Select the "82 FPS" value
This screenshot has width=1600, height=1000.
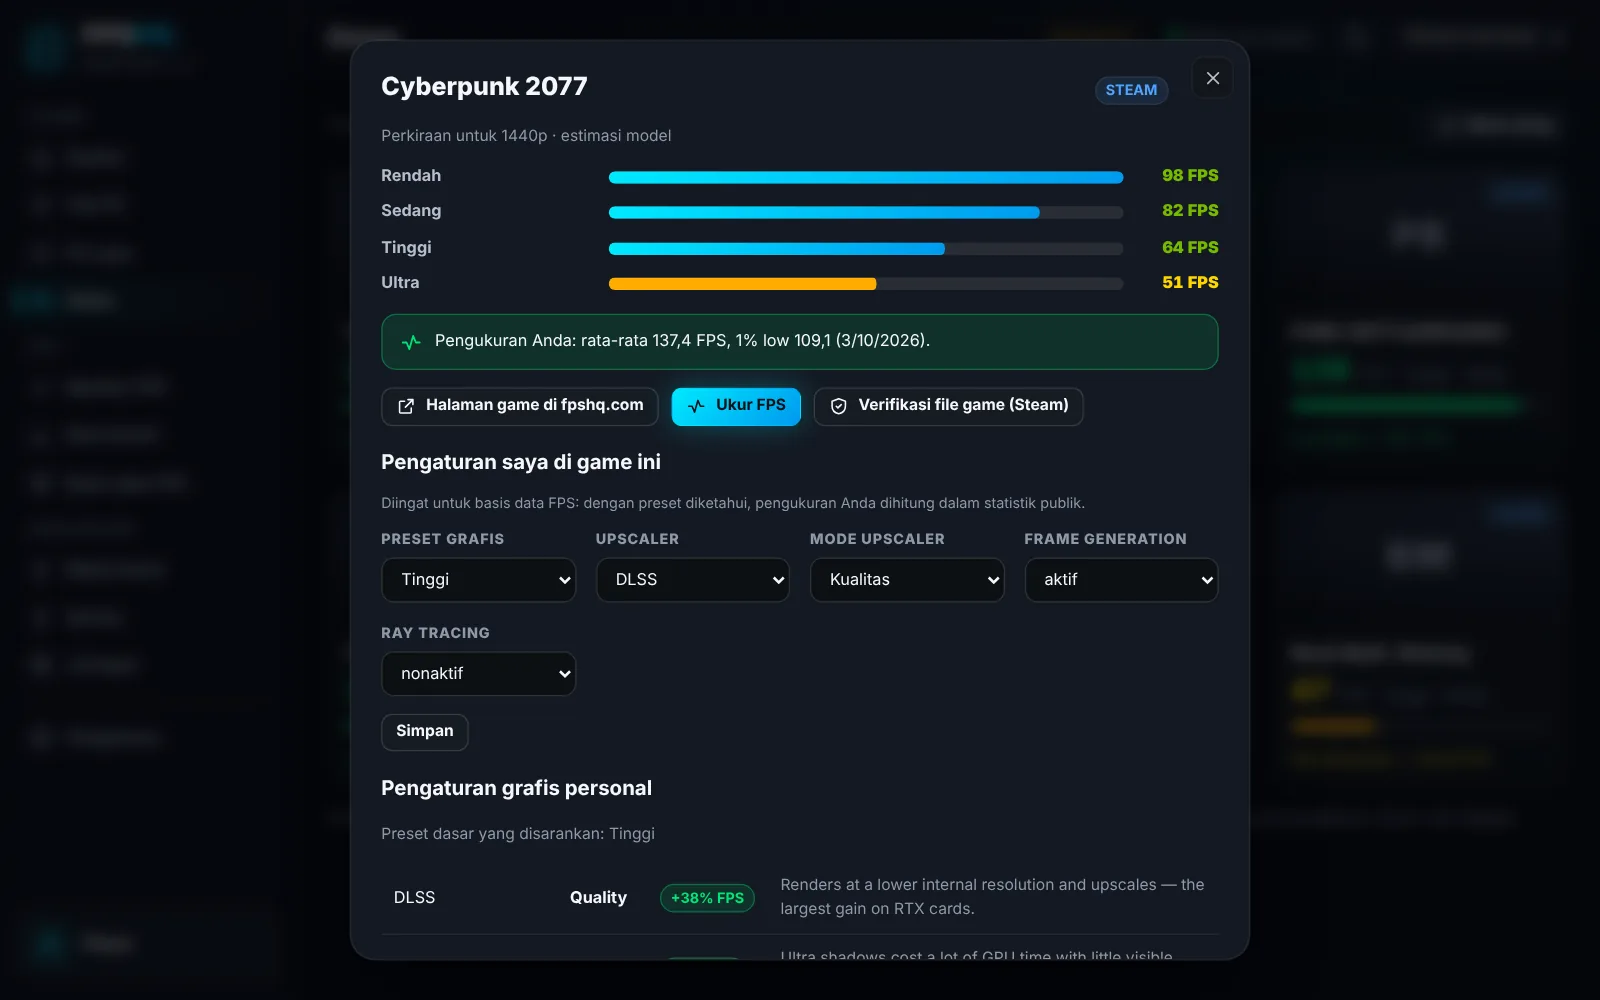pyautogui.click(x=1190, y=211)
